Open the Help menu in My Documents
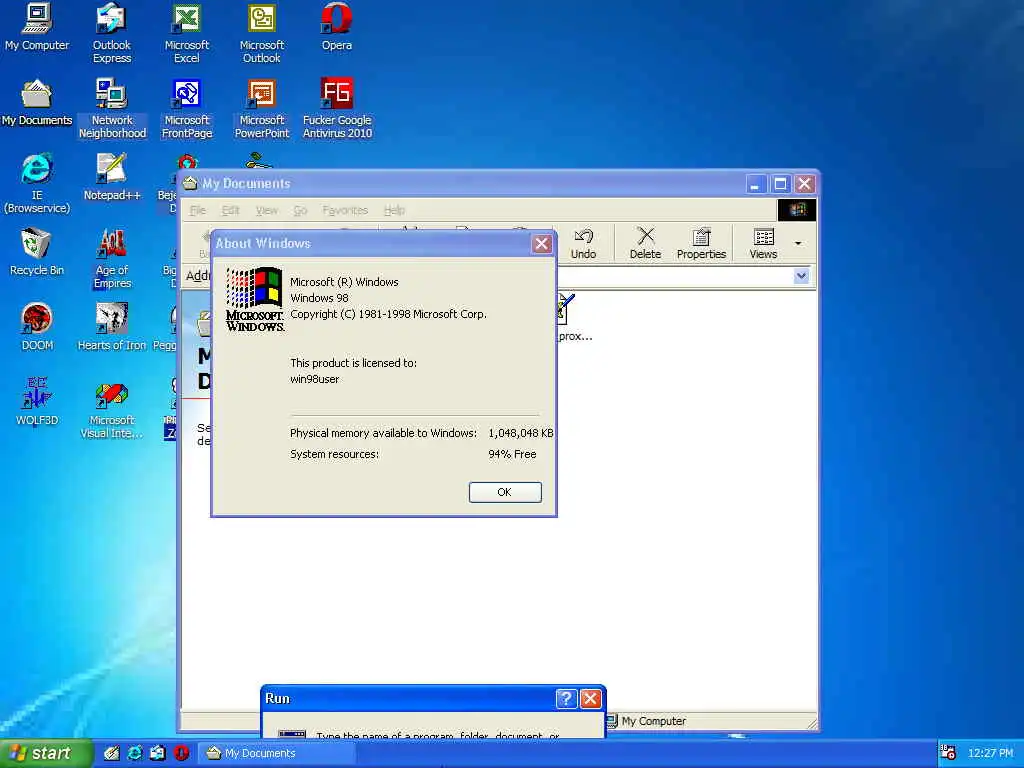This screenshot has height=768, width=1024. point(394,210)
